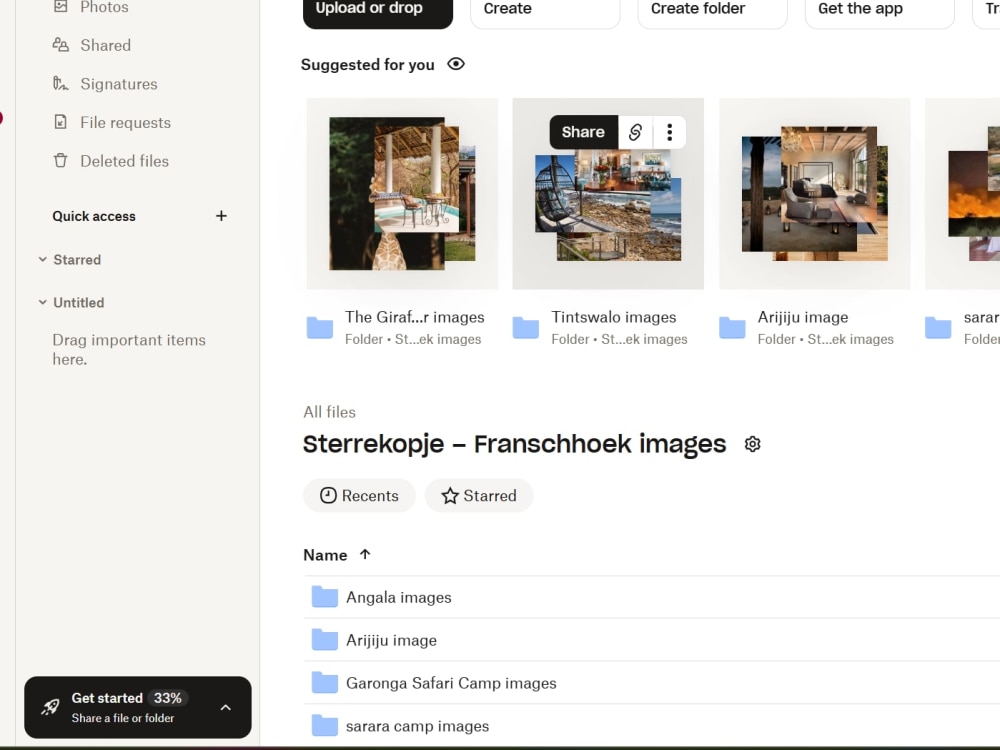This screenshot has width=1000, height=750.
Task: Open Share a file or folder step
Action: click(122, 718)
